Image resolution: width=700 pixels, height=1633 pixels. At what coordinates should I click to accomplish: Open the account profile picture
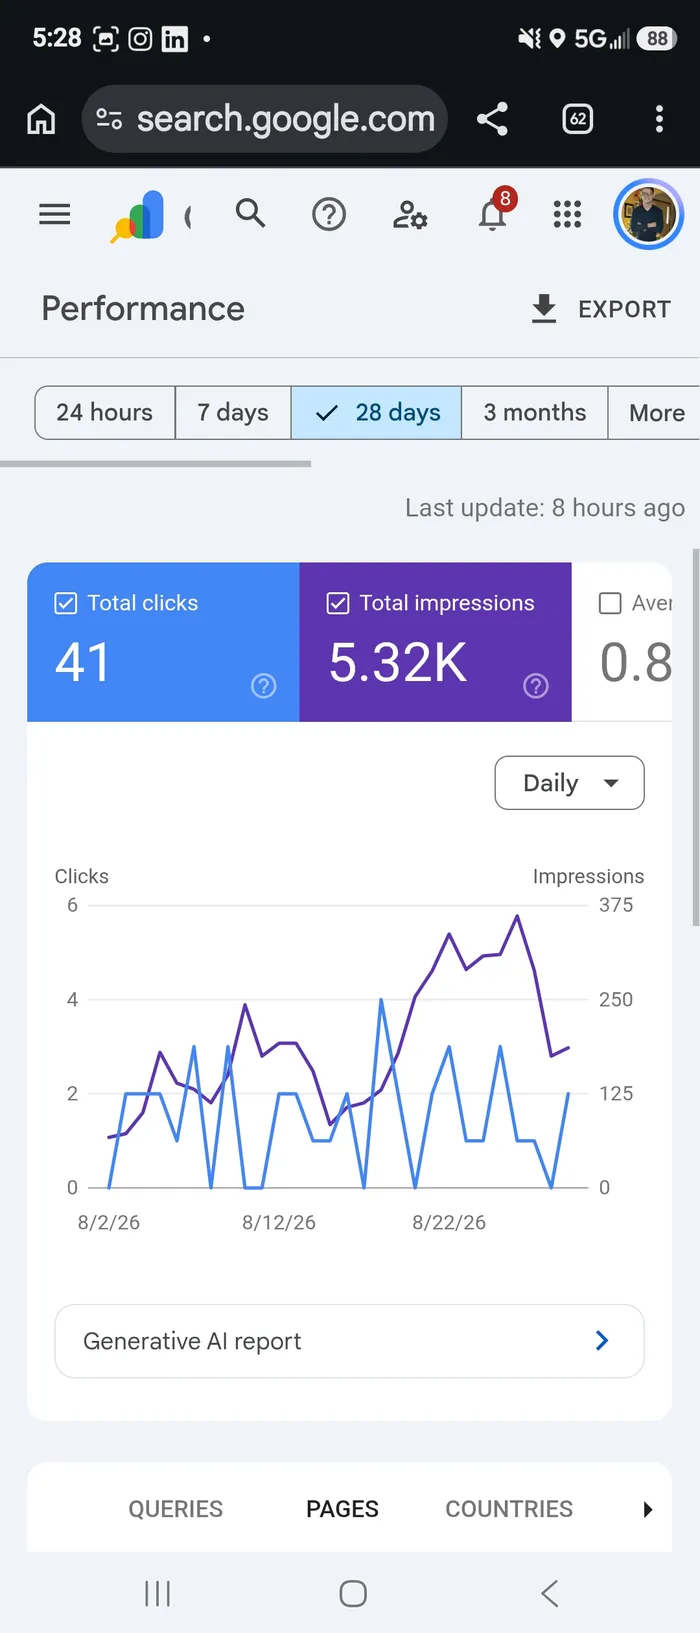[x=648, y=214]
